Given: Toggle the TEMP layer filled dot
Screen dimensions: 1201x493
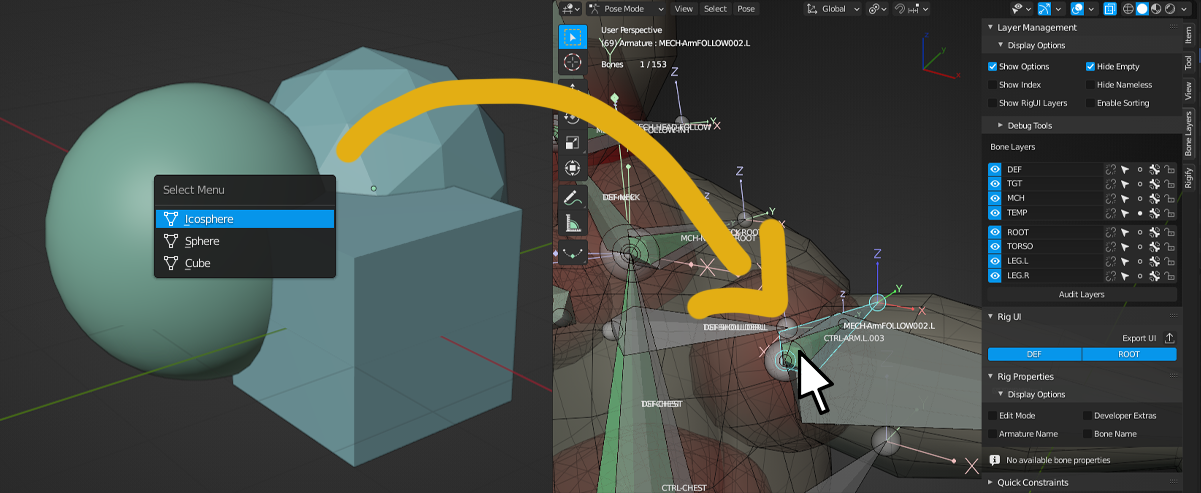Looking at the screenshot, I should pos(1139,212).
